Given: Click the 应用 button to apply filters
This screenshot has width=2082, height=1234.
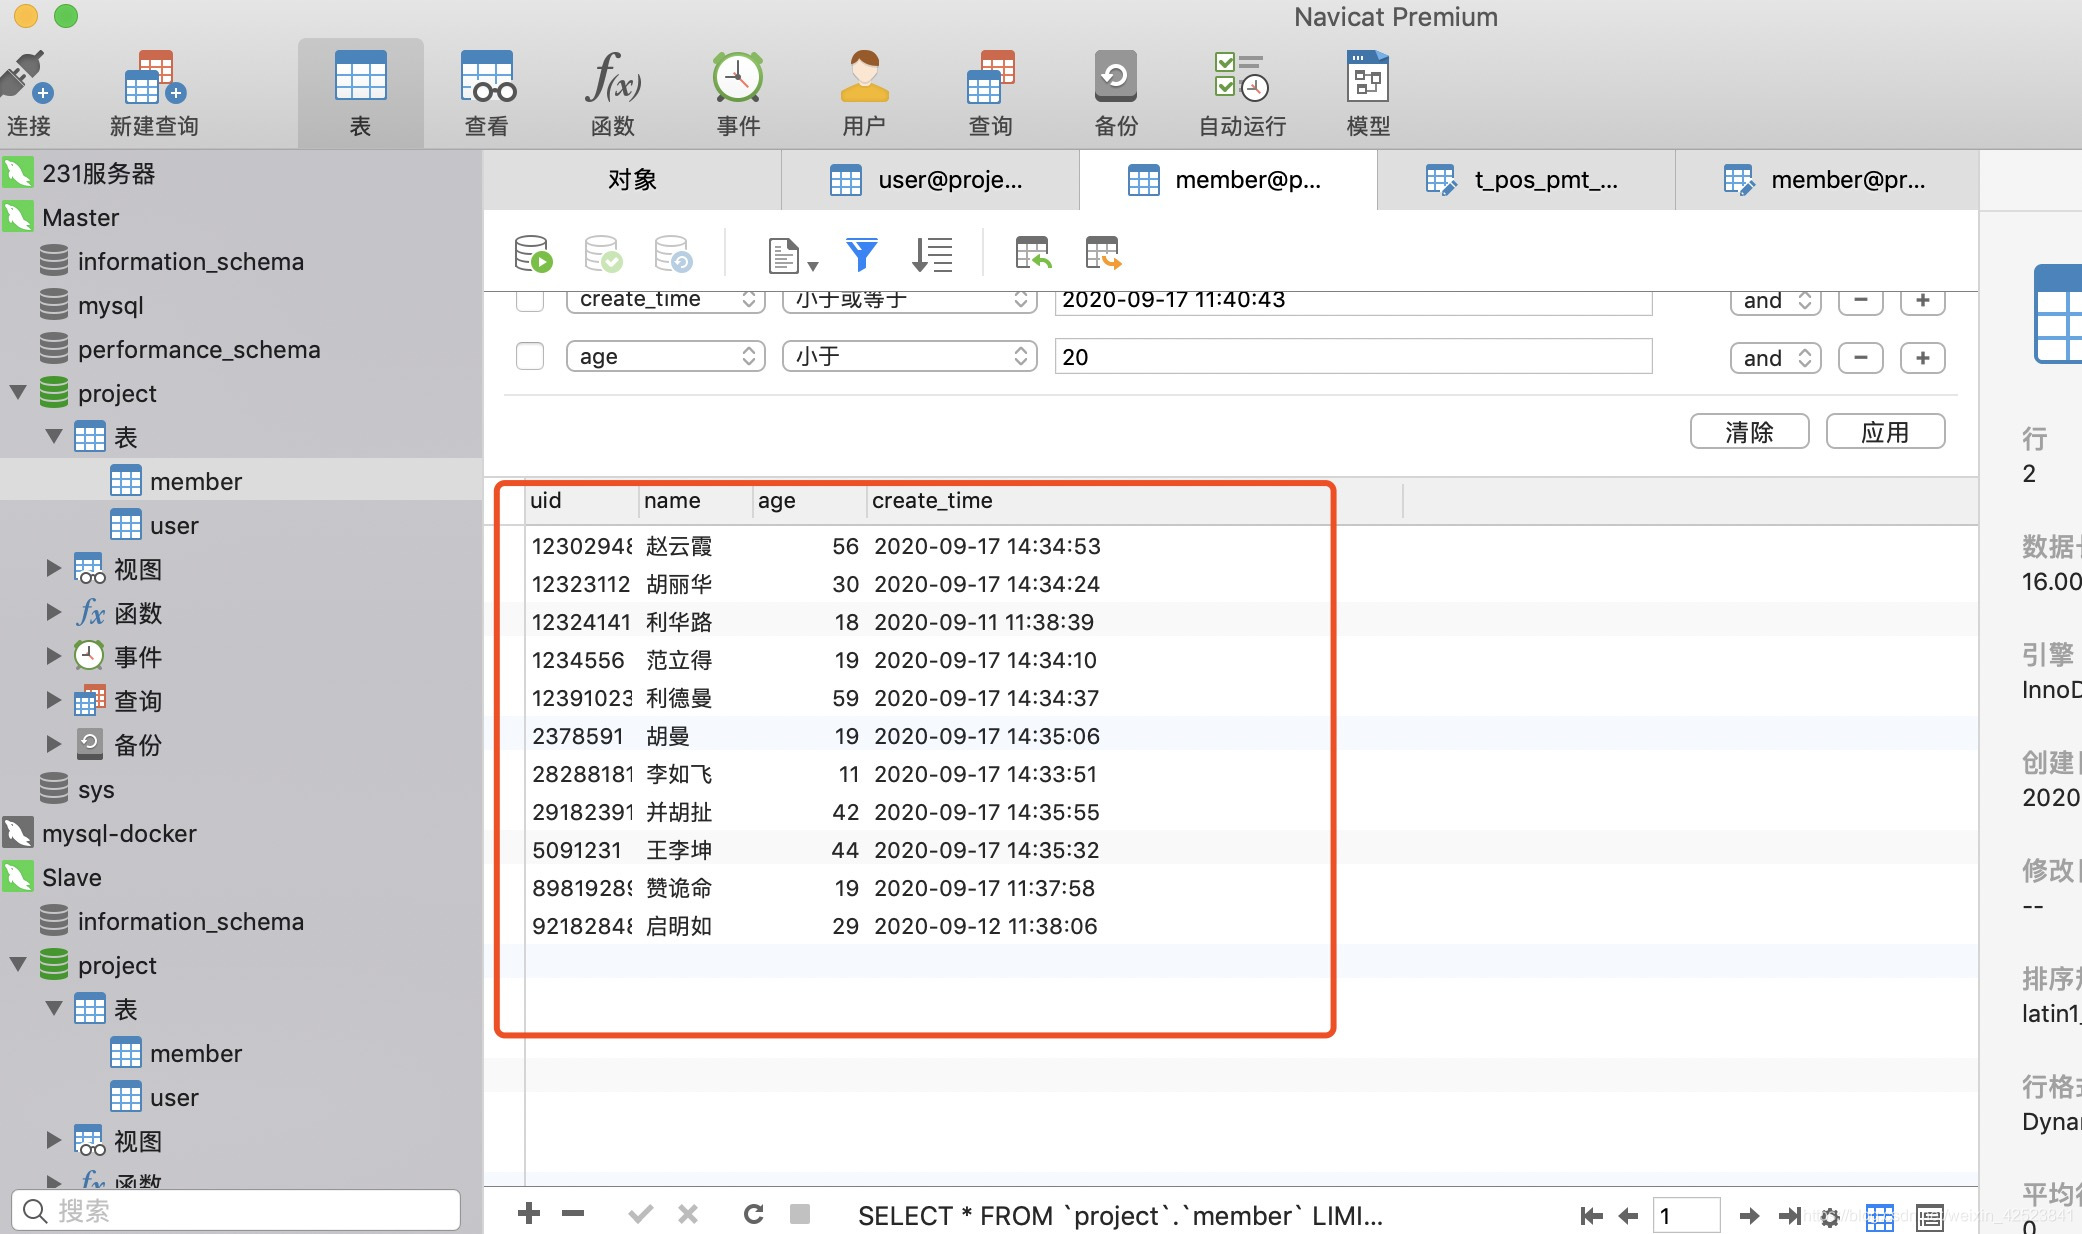Looking at the screenshot, I should pyautogui.click(x=1884, y=429).
